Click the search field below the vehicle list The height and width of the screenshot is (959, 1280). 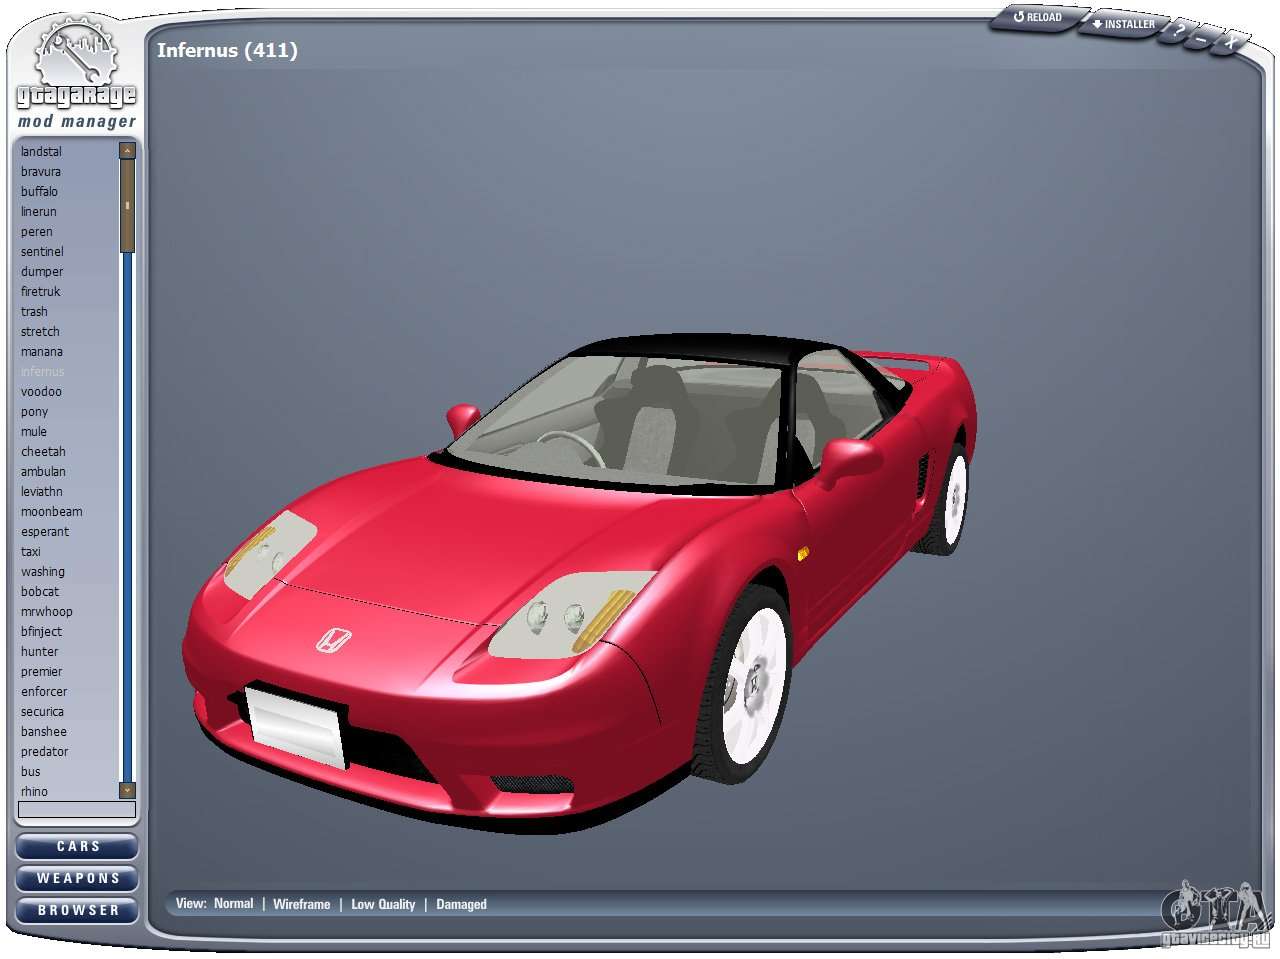click(76, 809)
